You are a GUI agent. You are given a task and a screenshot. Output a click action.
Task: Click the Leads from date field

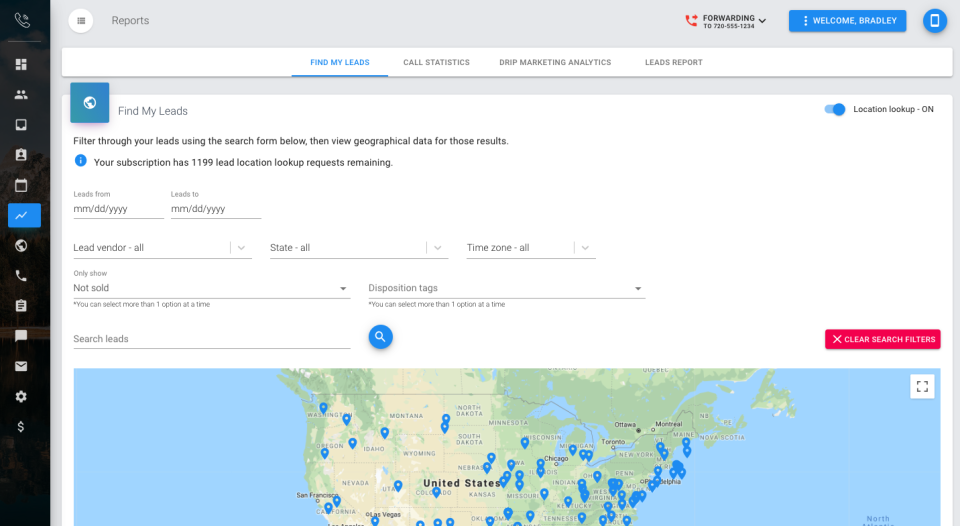click(118, 209)
